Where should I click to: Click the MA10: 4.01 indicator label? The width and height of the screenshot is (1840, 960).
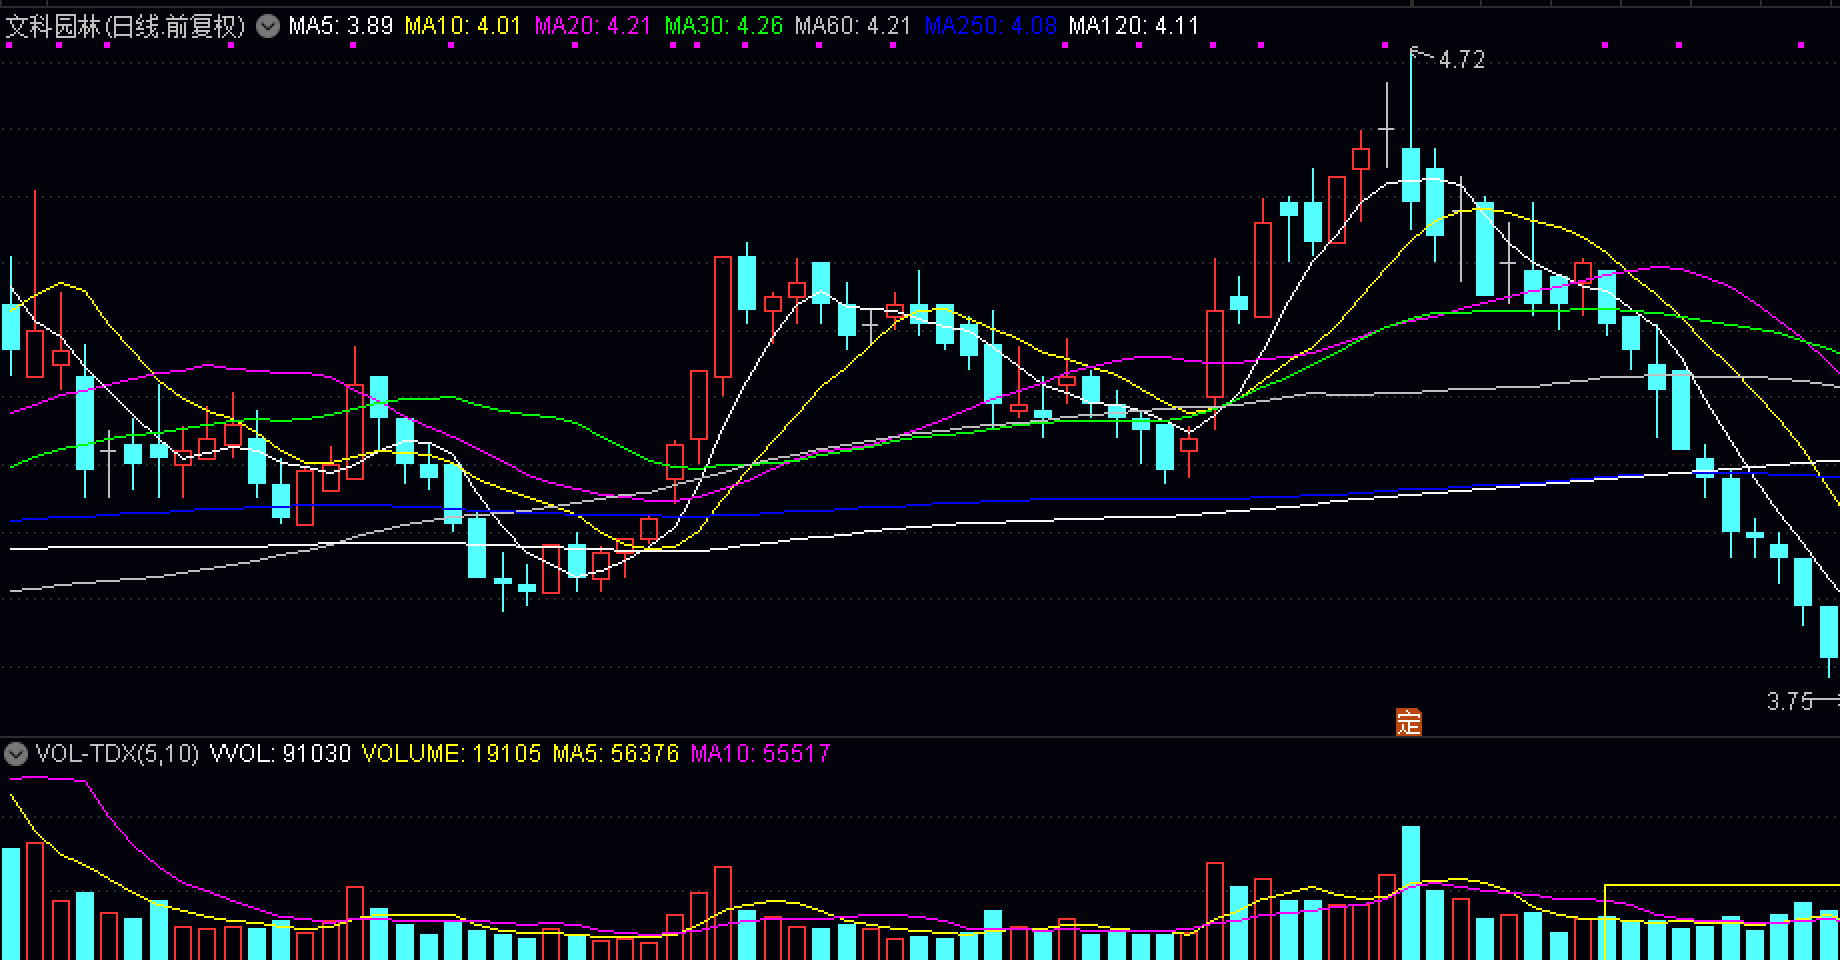tap(463, 26)
